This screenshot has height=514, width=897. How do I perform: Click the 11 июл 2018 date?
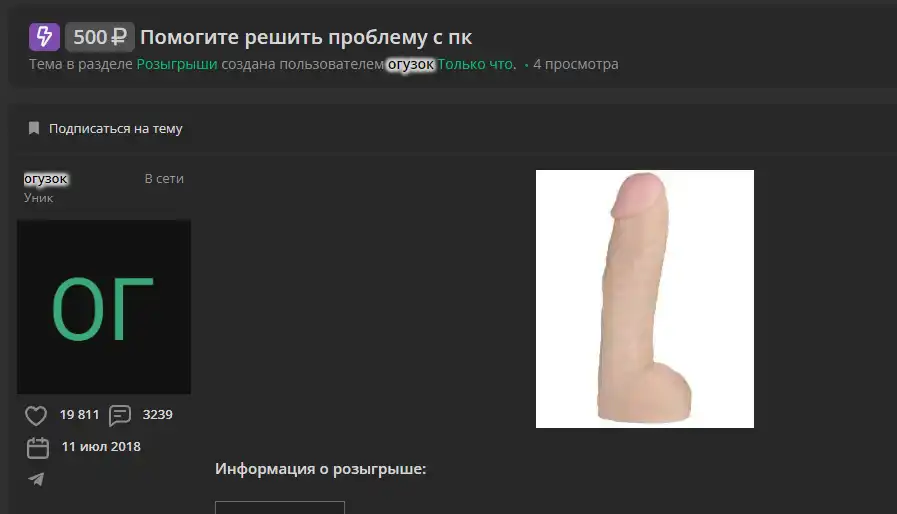[x=101, y=446]
